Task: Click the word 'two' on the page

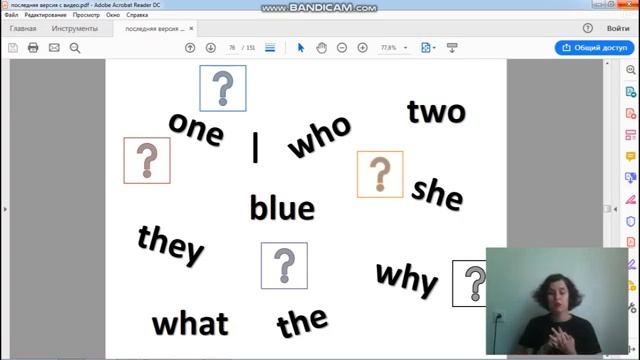Action: (437, 112)
